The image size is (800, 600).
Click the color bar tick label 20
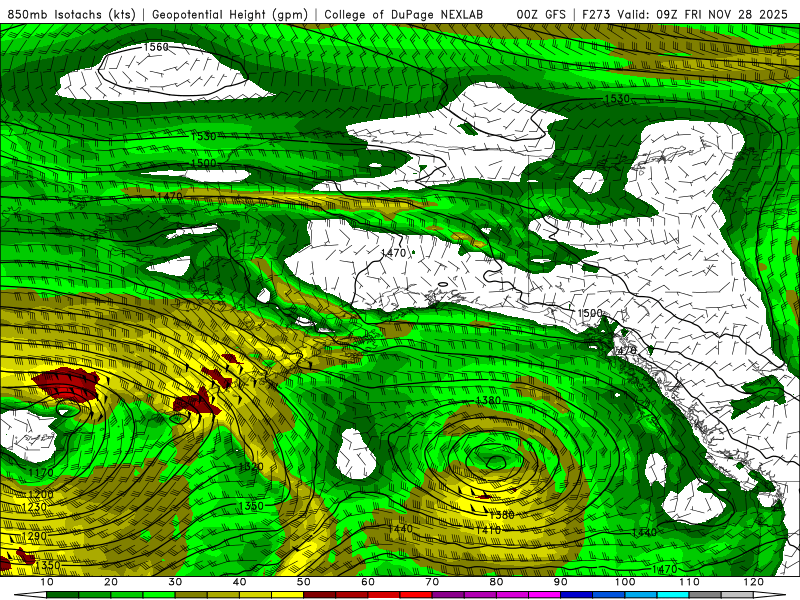pyautogui.click(x=111, y=582)
